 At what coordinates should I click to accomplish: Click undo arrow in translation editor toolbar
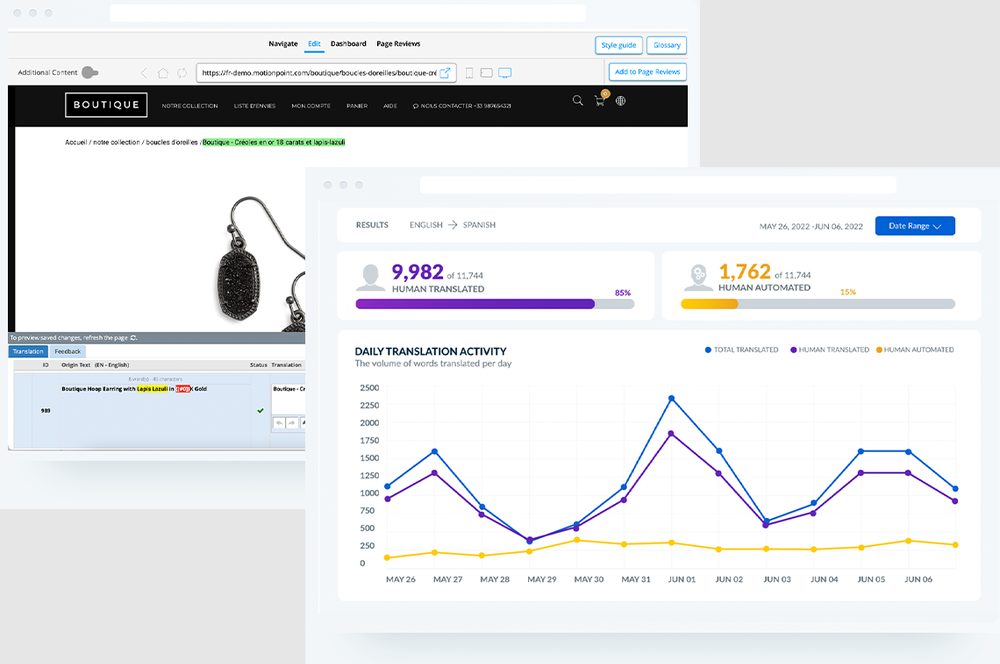point(279,422)
